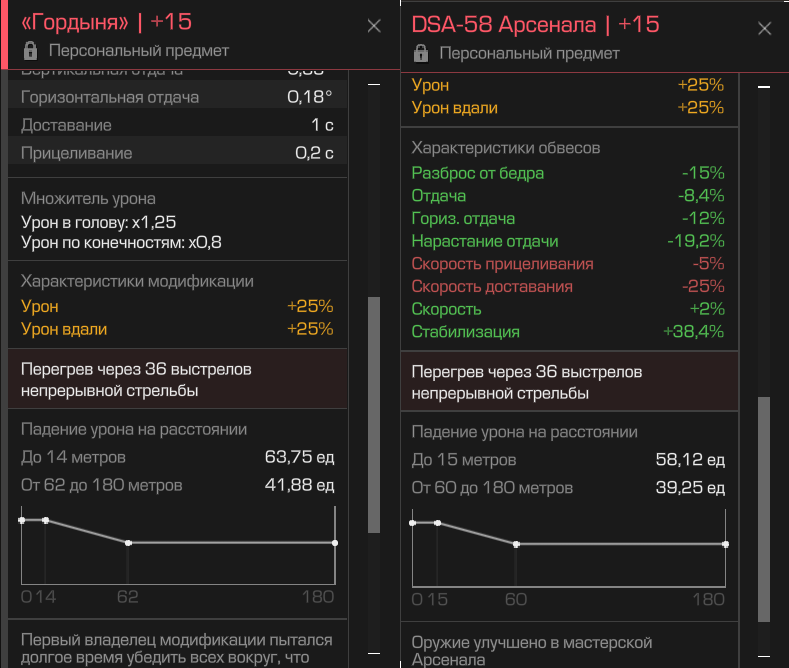Click the Скорость доставания -25% row
789x668 pixels.
(568, 287)
